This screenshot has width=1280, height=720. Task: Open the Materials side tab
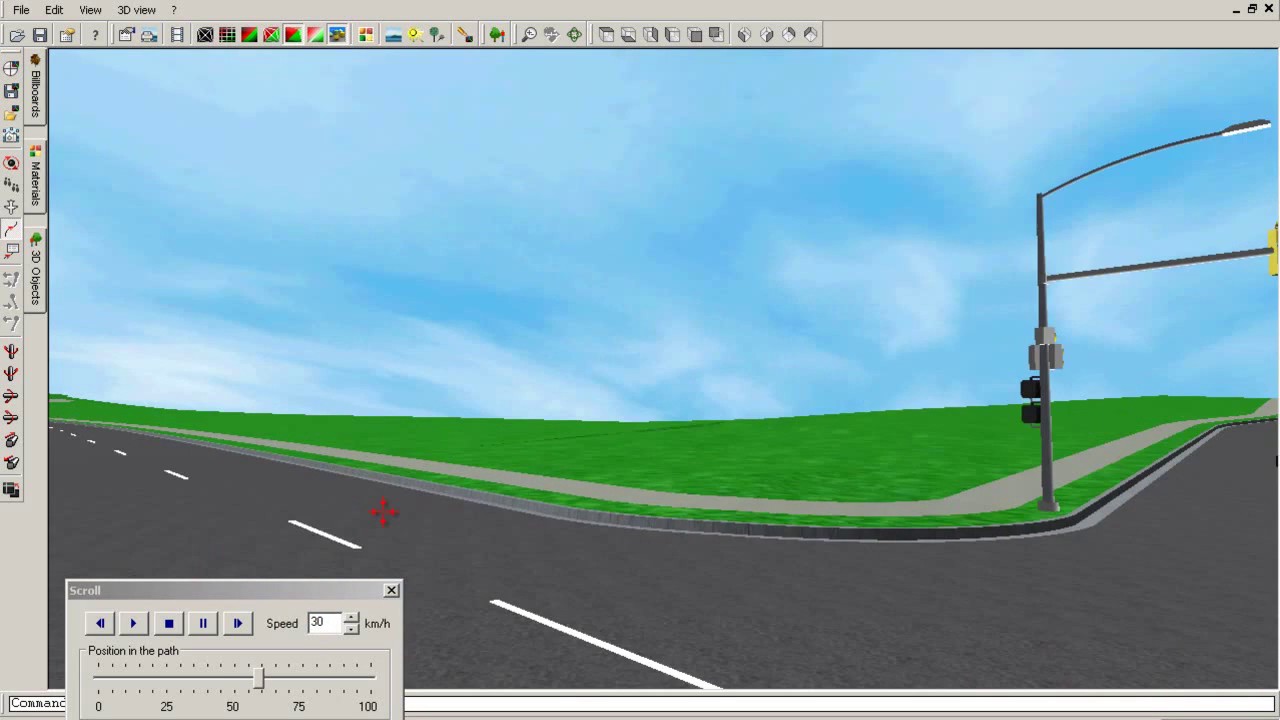tap(35, 177)
